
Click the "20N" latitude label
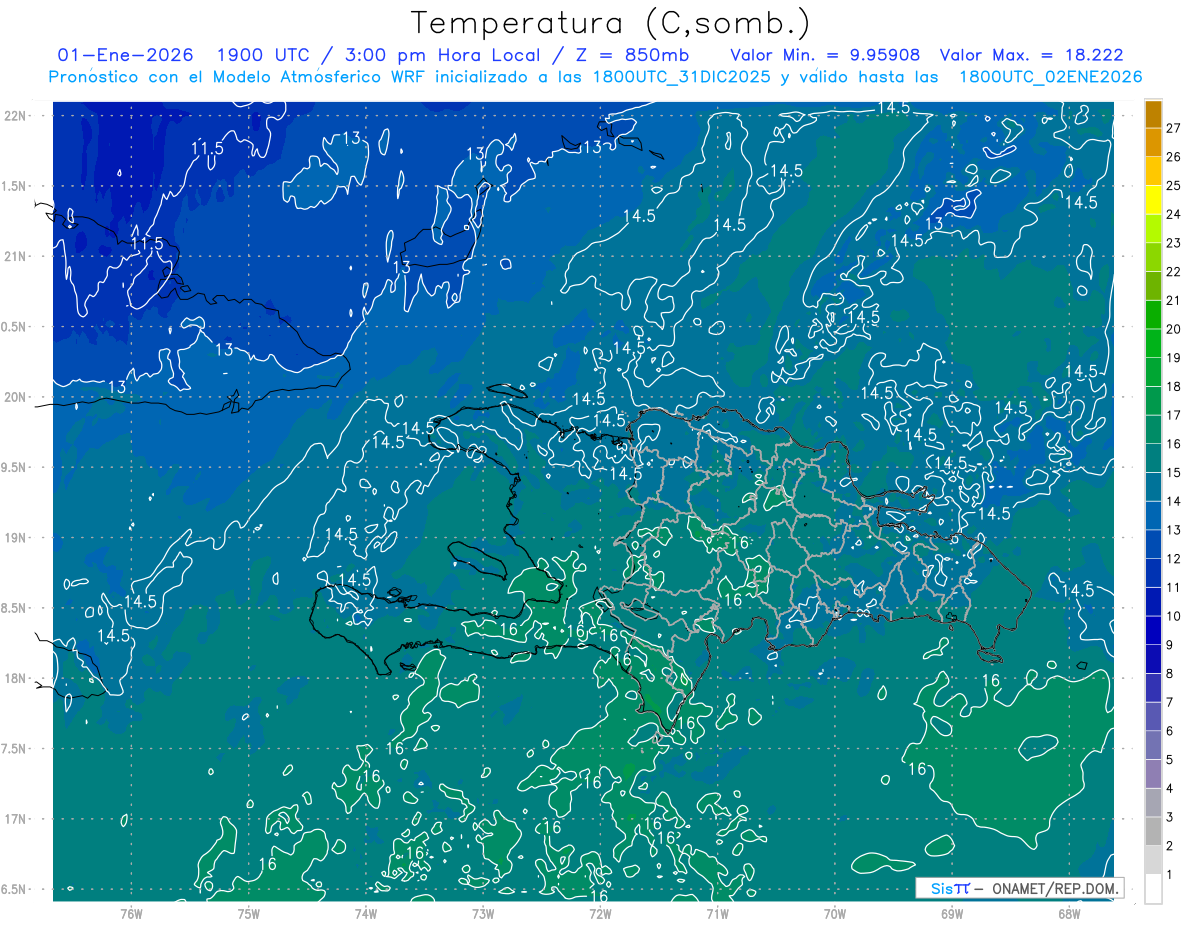pyautogui.click(x=17, y=397)
